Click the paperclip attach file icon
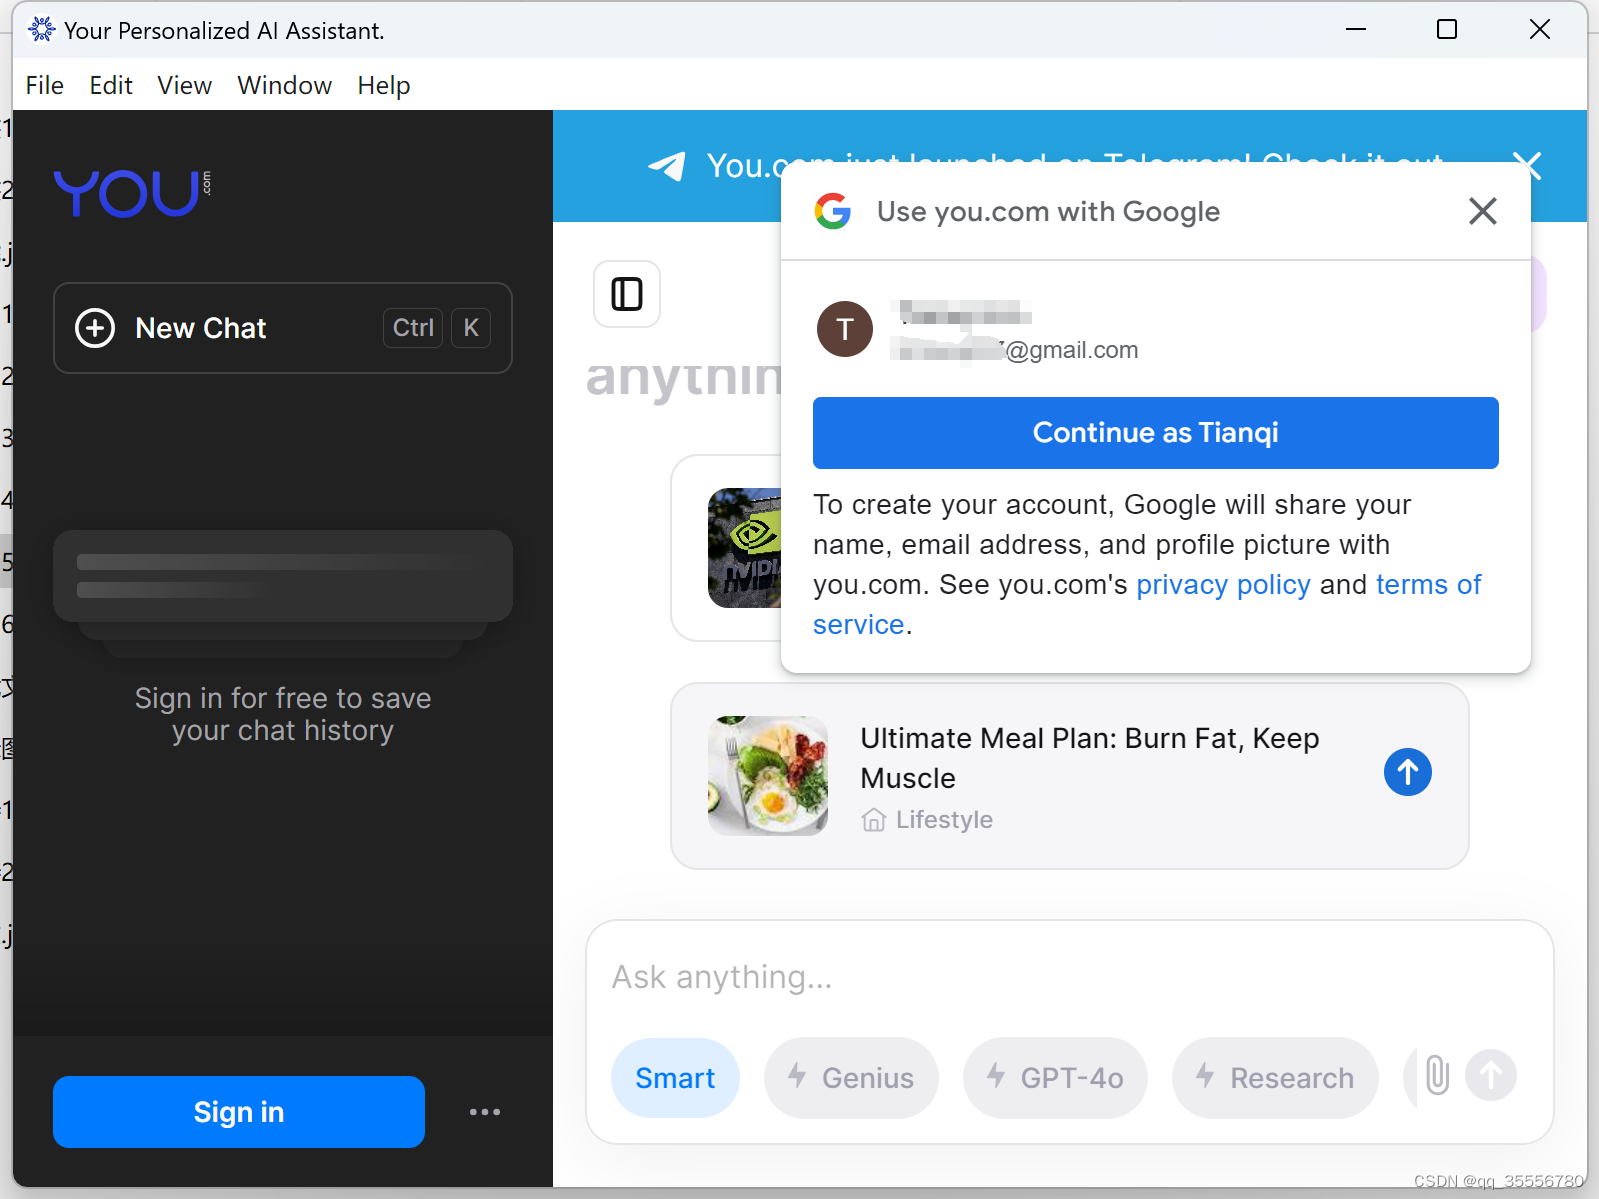The width and height of the screenshot is (1599, 1199). coord(1437,1076)
